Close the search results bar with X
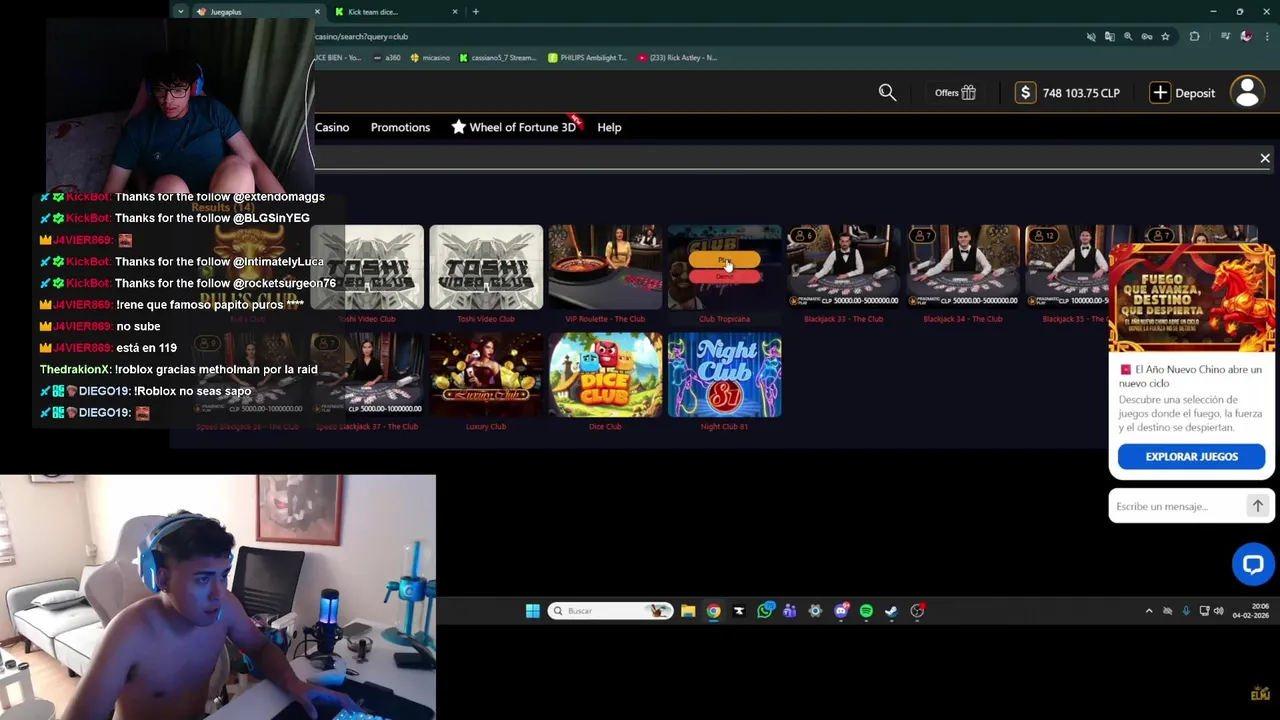The image size is (1280, 720). [1265, 158]
